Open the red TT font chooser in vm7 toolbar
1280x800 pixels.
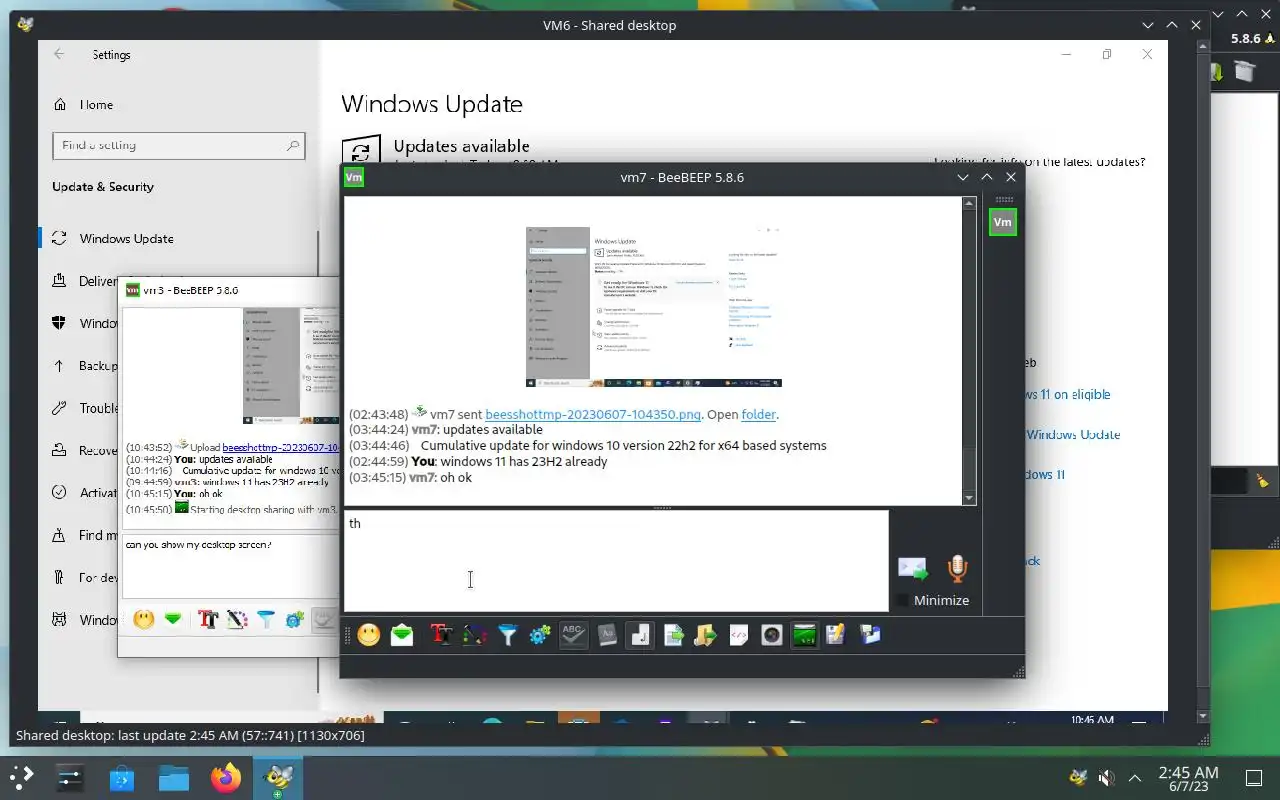tap(442, 635)
